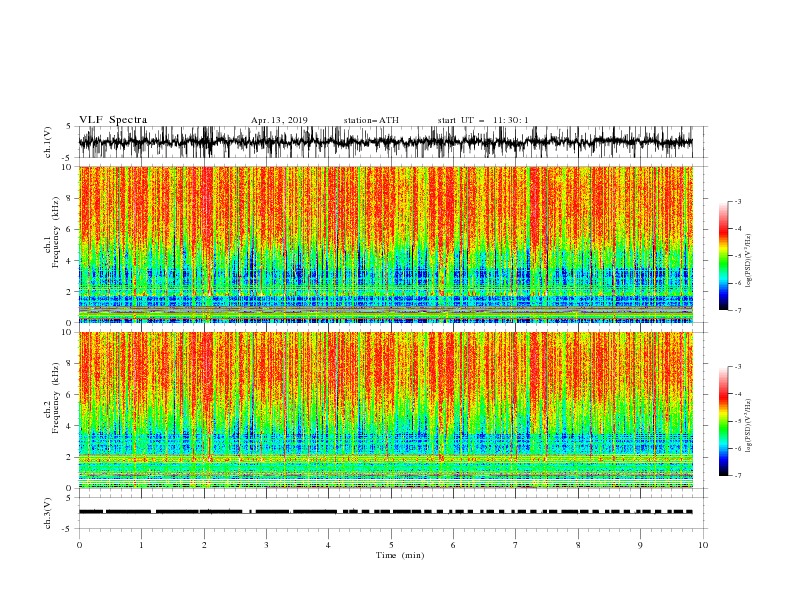Click the "Time (min)" axis label
This screenshot has height=612, width=792.
click(x=400, y=555)
